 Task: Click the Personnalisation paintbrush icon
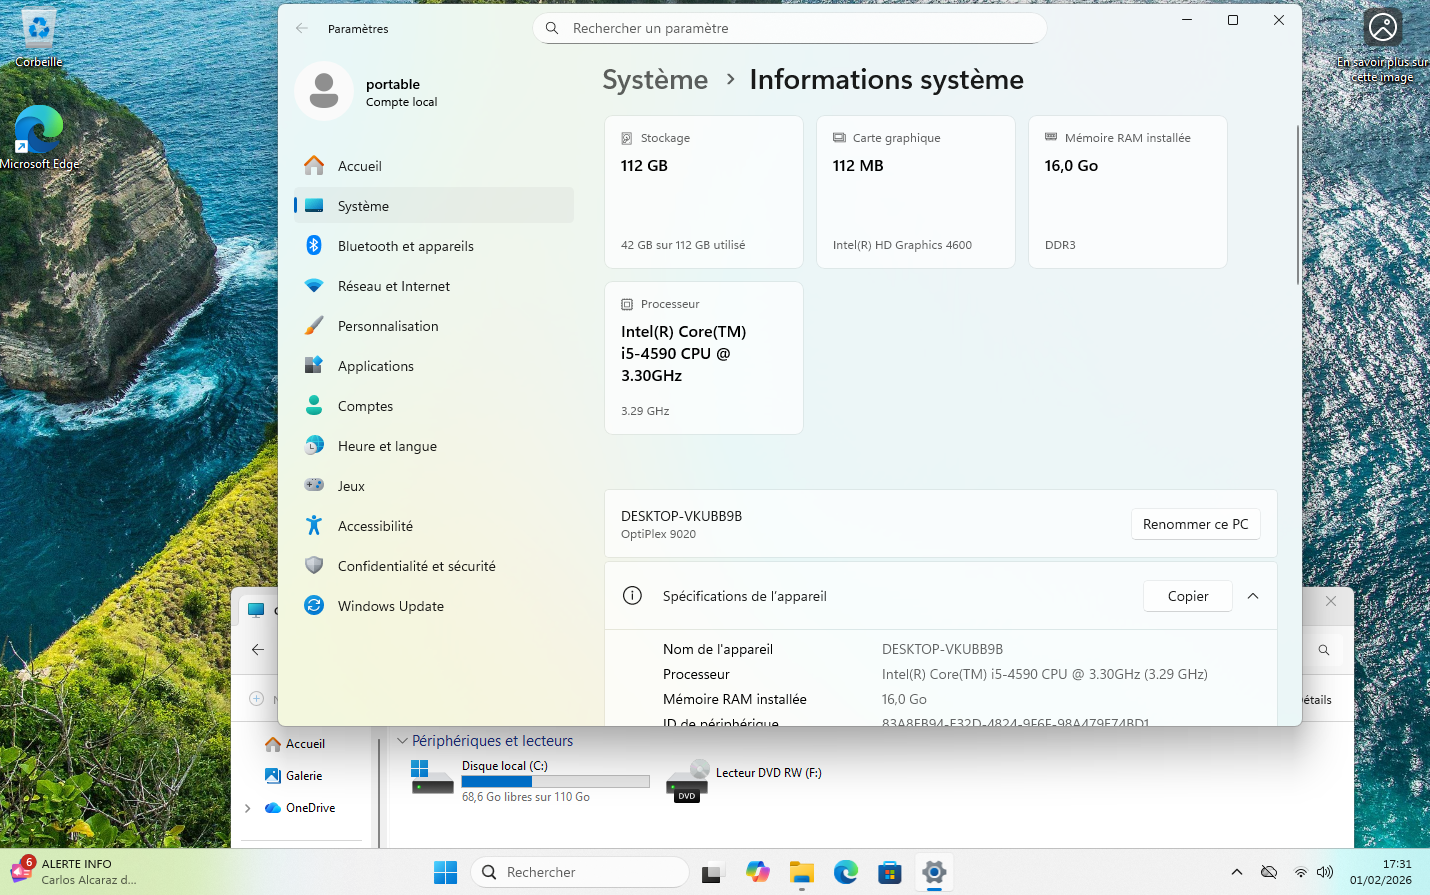[x=314, y=326]
